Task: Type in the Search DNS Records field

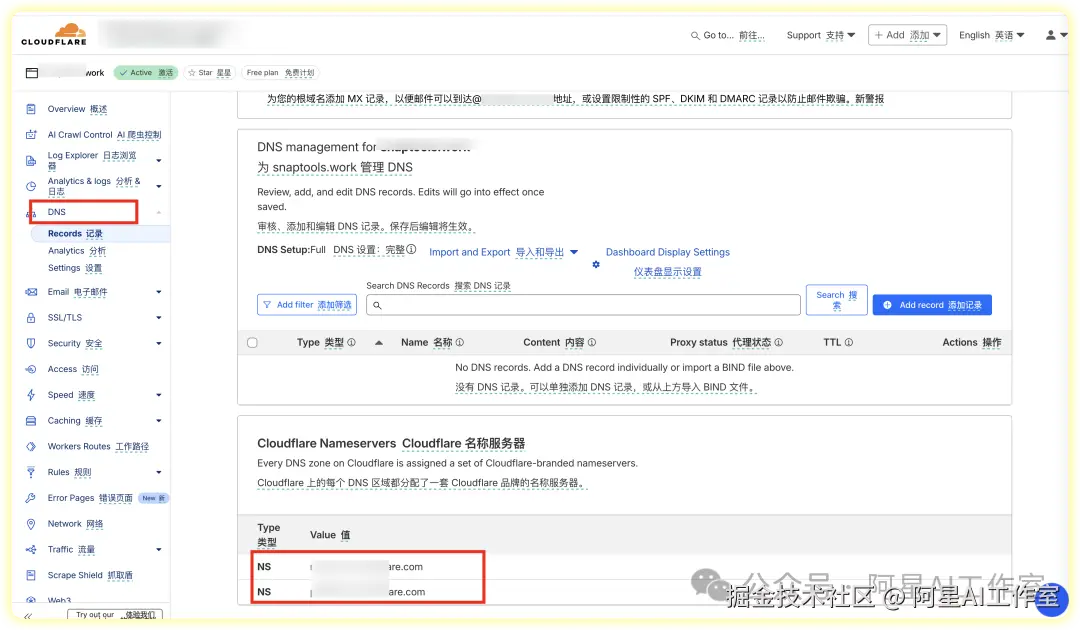Action: pos(580,304)
